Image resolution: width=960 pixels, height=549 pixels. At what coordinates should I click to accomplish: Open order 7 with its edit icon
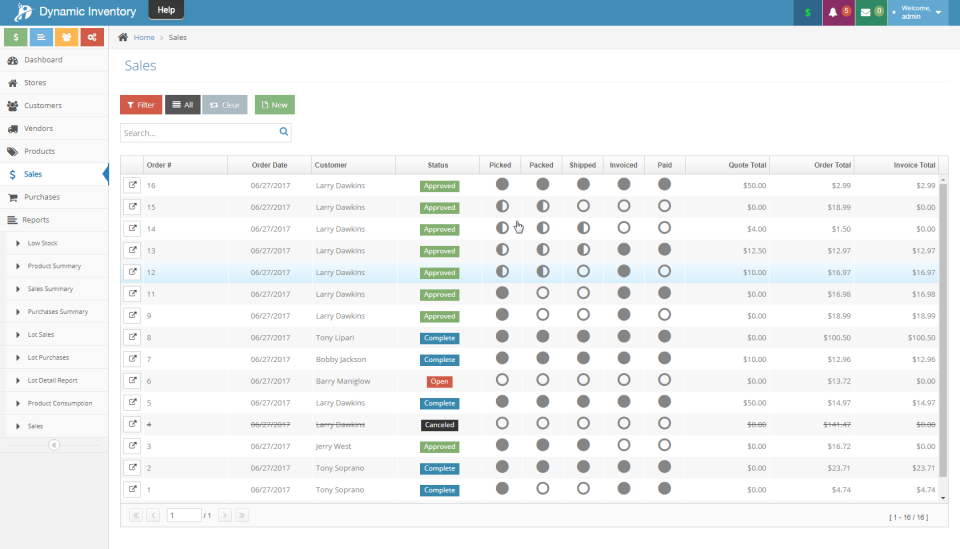tap(132, 359)
